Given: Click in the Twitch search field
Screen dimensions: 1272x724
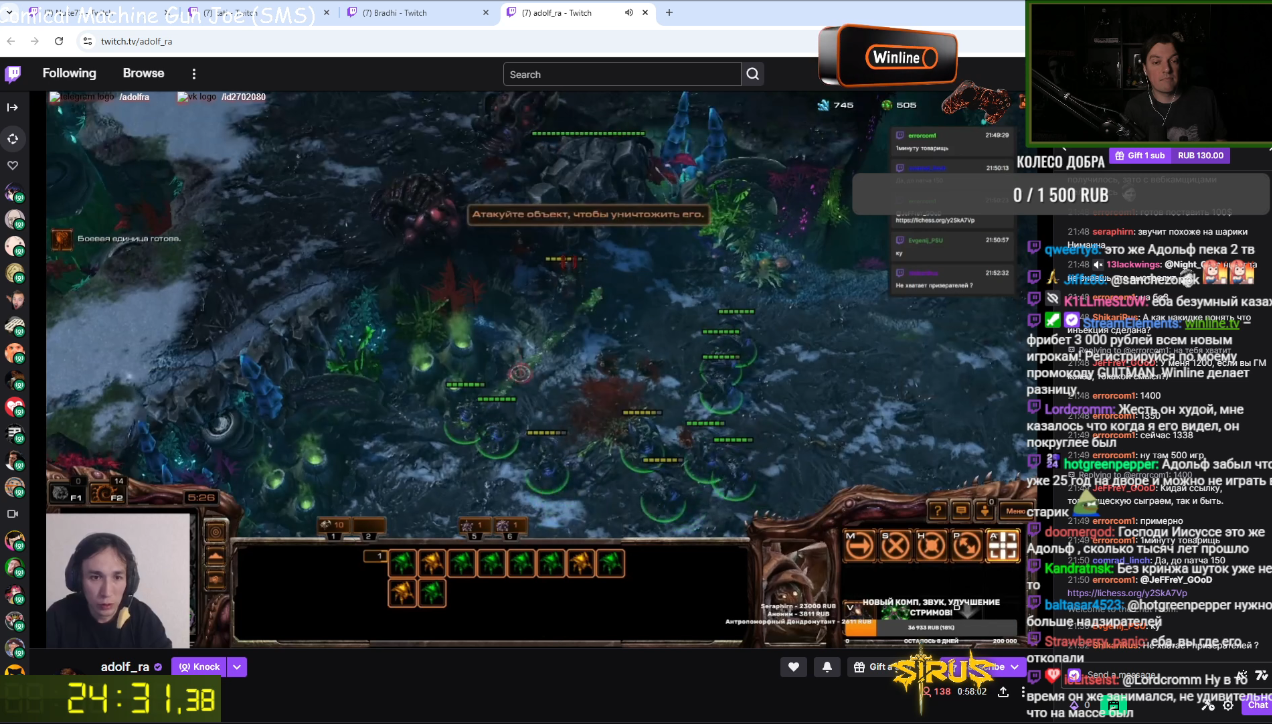Looking at the screenshot, I should pos(622,74).
